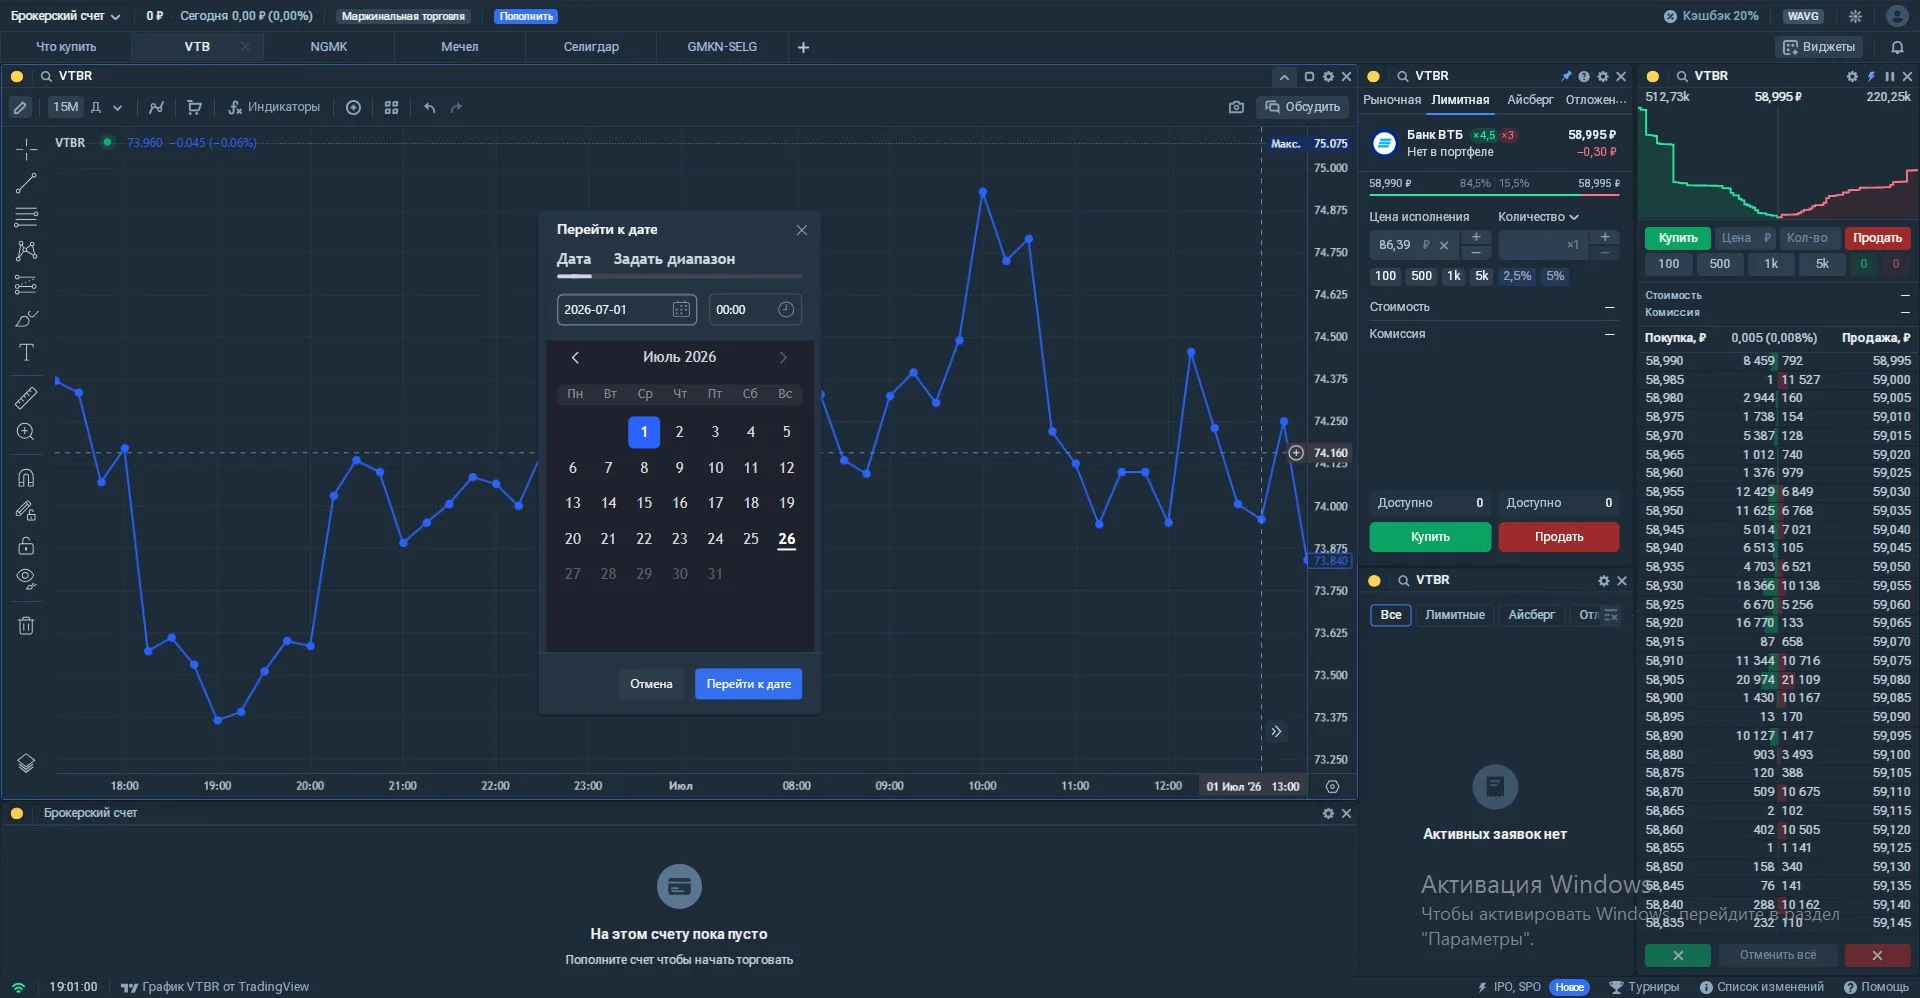The height and width of the screenshot is (998, 1920).
Task: Select the trend line drawing tool
Action: tap(26, 183)
